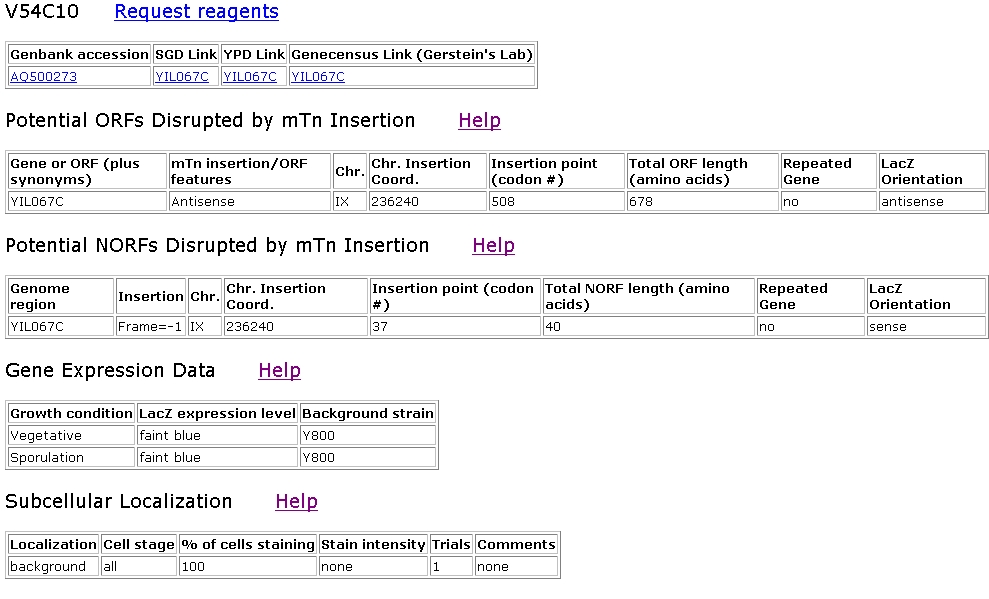Click the ORF insertion point cell 508
This screenshot has width=989, height=599.
point(556,201)
